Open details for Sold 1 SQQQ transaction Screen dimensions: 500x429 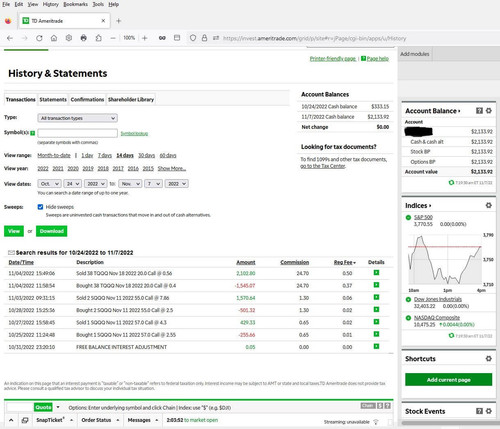(x=376, y=322)
